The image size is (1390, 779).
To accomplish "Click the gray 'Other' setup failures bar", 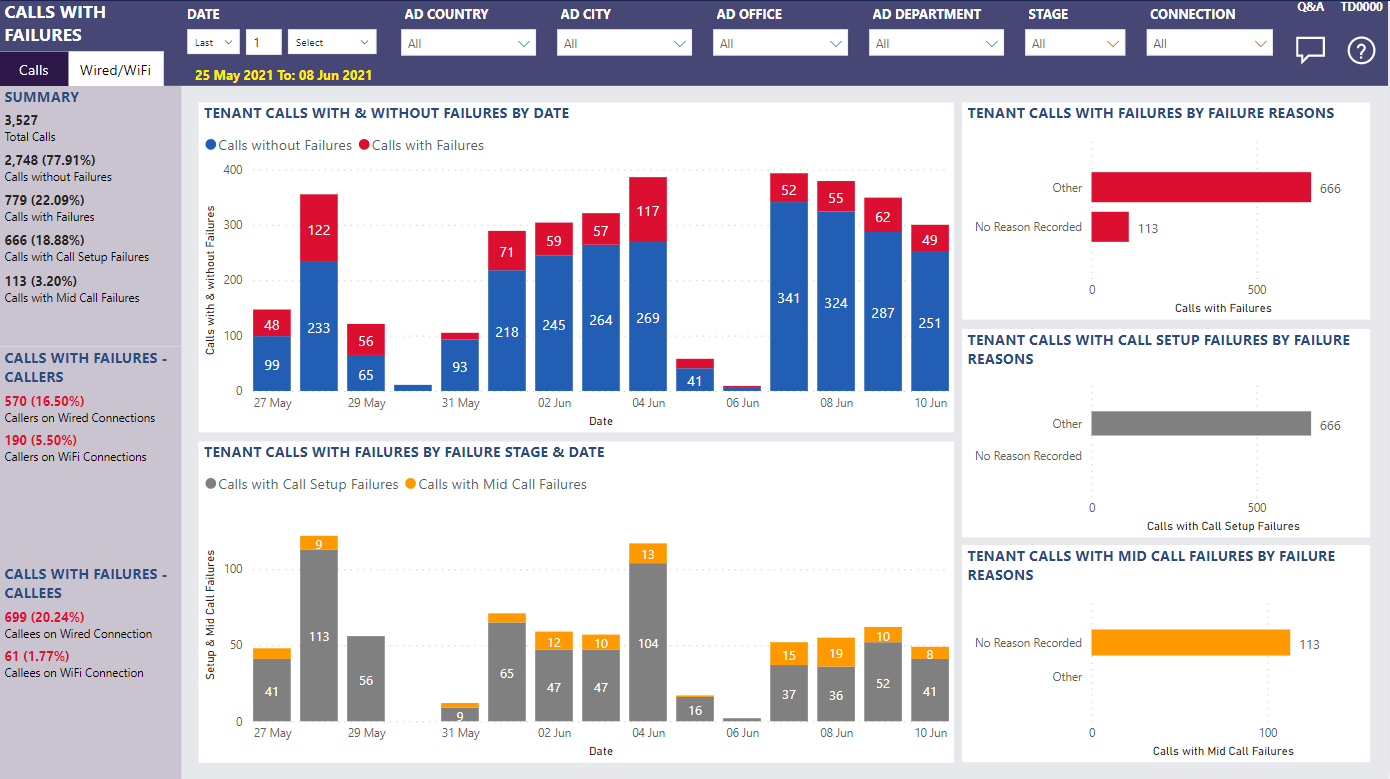I will pos(1201,423).
